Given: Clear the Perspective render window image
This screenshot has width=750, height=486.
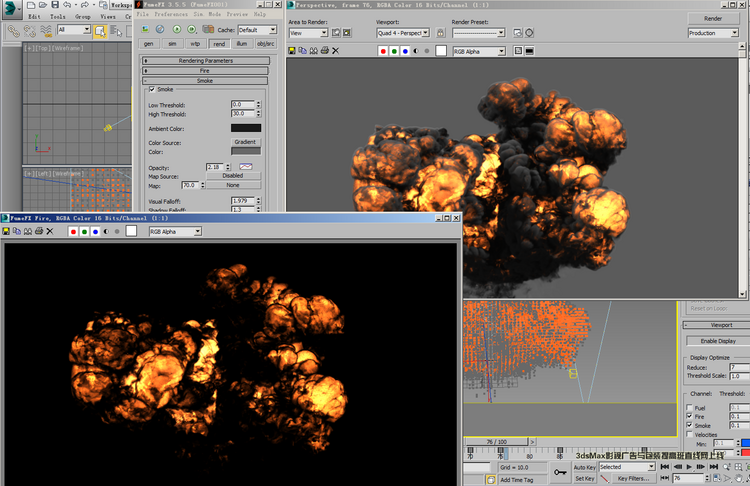Looking at the screenshot, I should click(336, 51).
